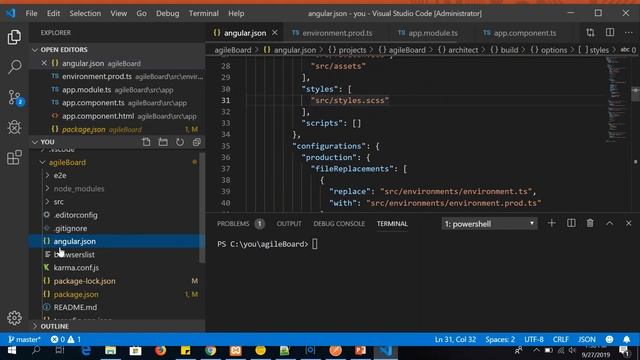The height and width of the screenshot is (360, 640).
Task: Kill terminal with trash icon
Action: 590,223
